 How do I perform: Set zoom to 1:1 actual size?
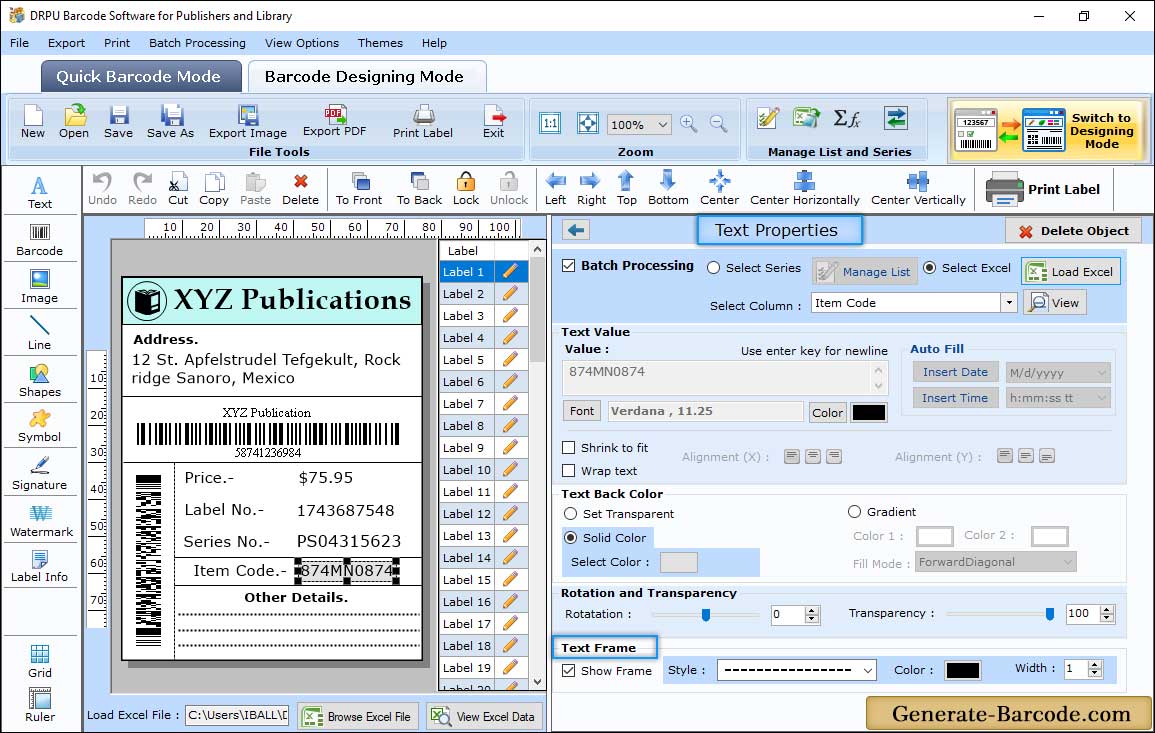(x=550, y=124)
